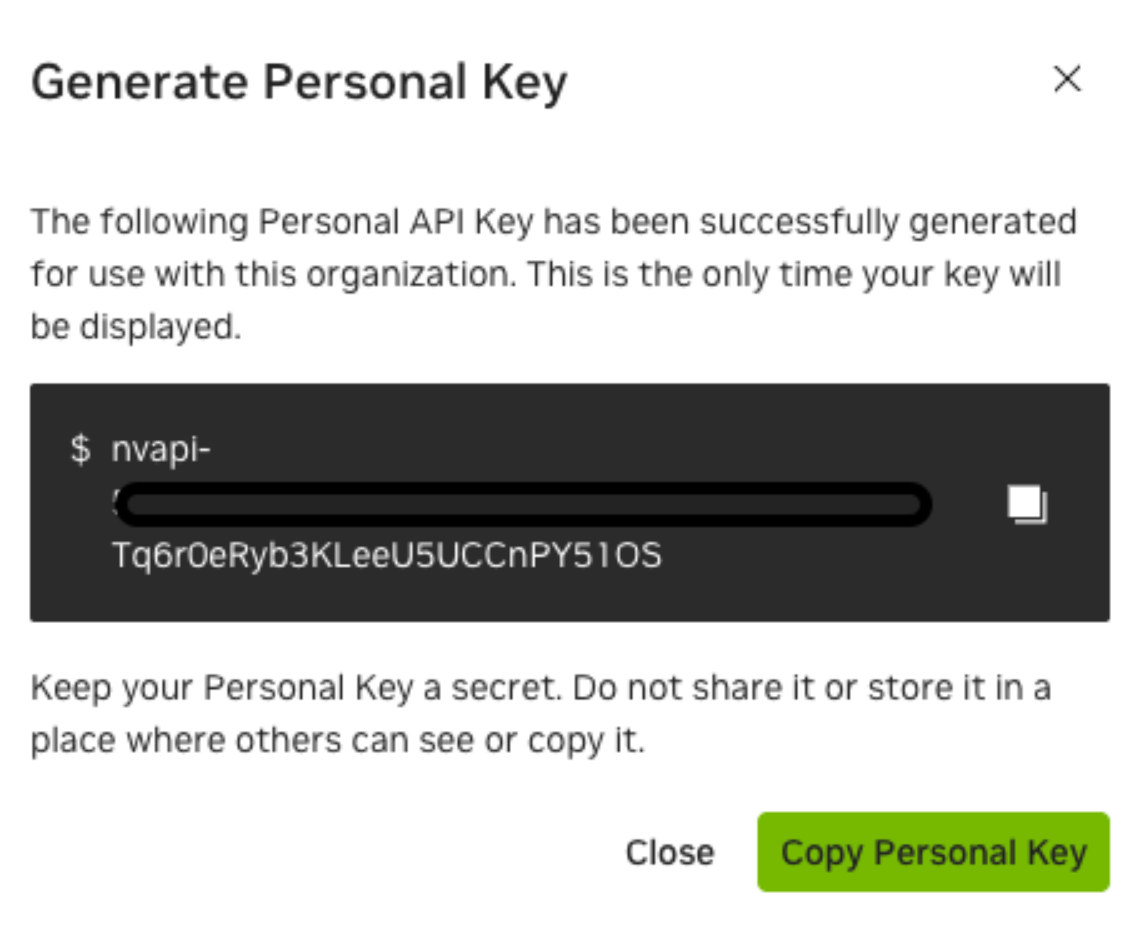The height and width of the screenshot is (925, 1127).
Task: Click the Close text button
Action: [669, 852]
